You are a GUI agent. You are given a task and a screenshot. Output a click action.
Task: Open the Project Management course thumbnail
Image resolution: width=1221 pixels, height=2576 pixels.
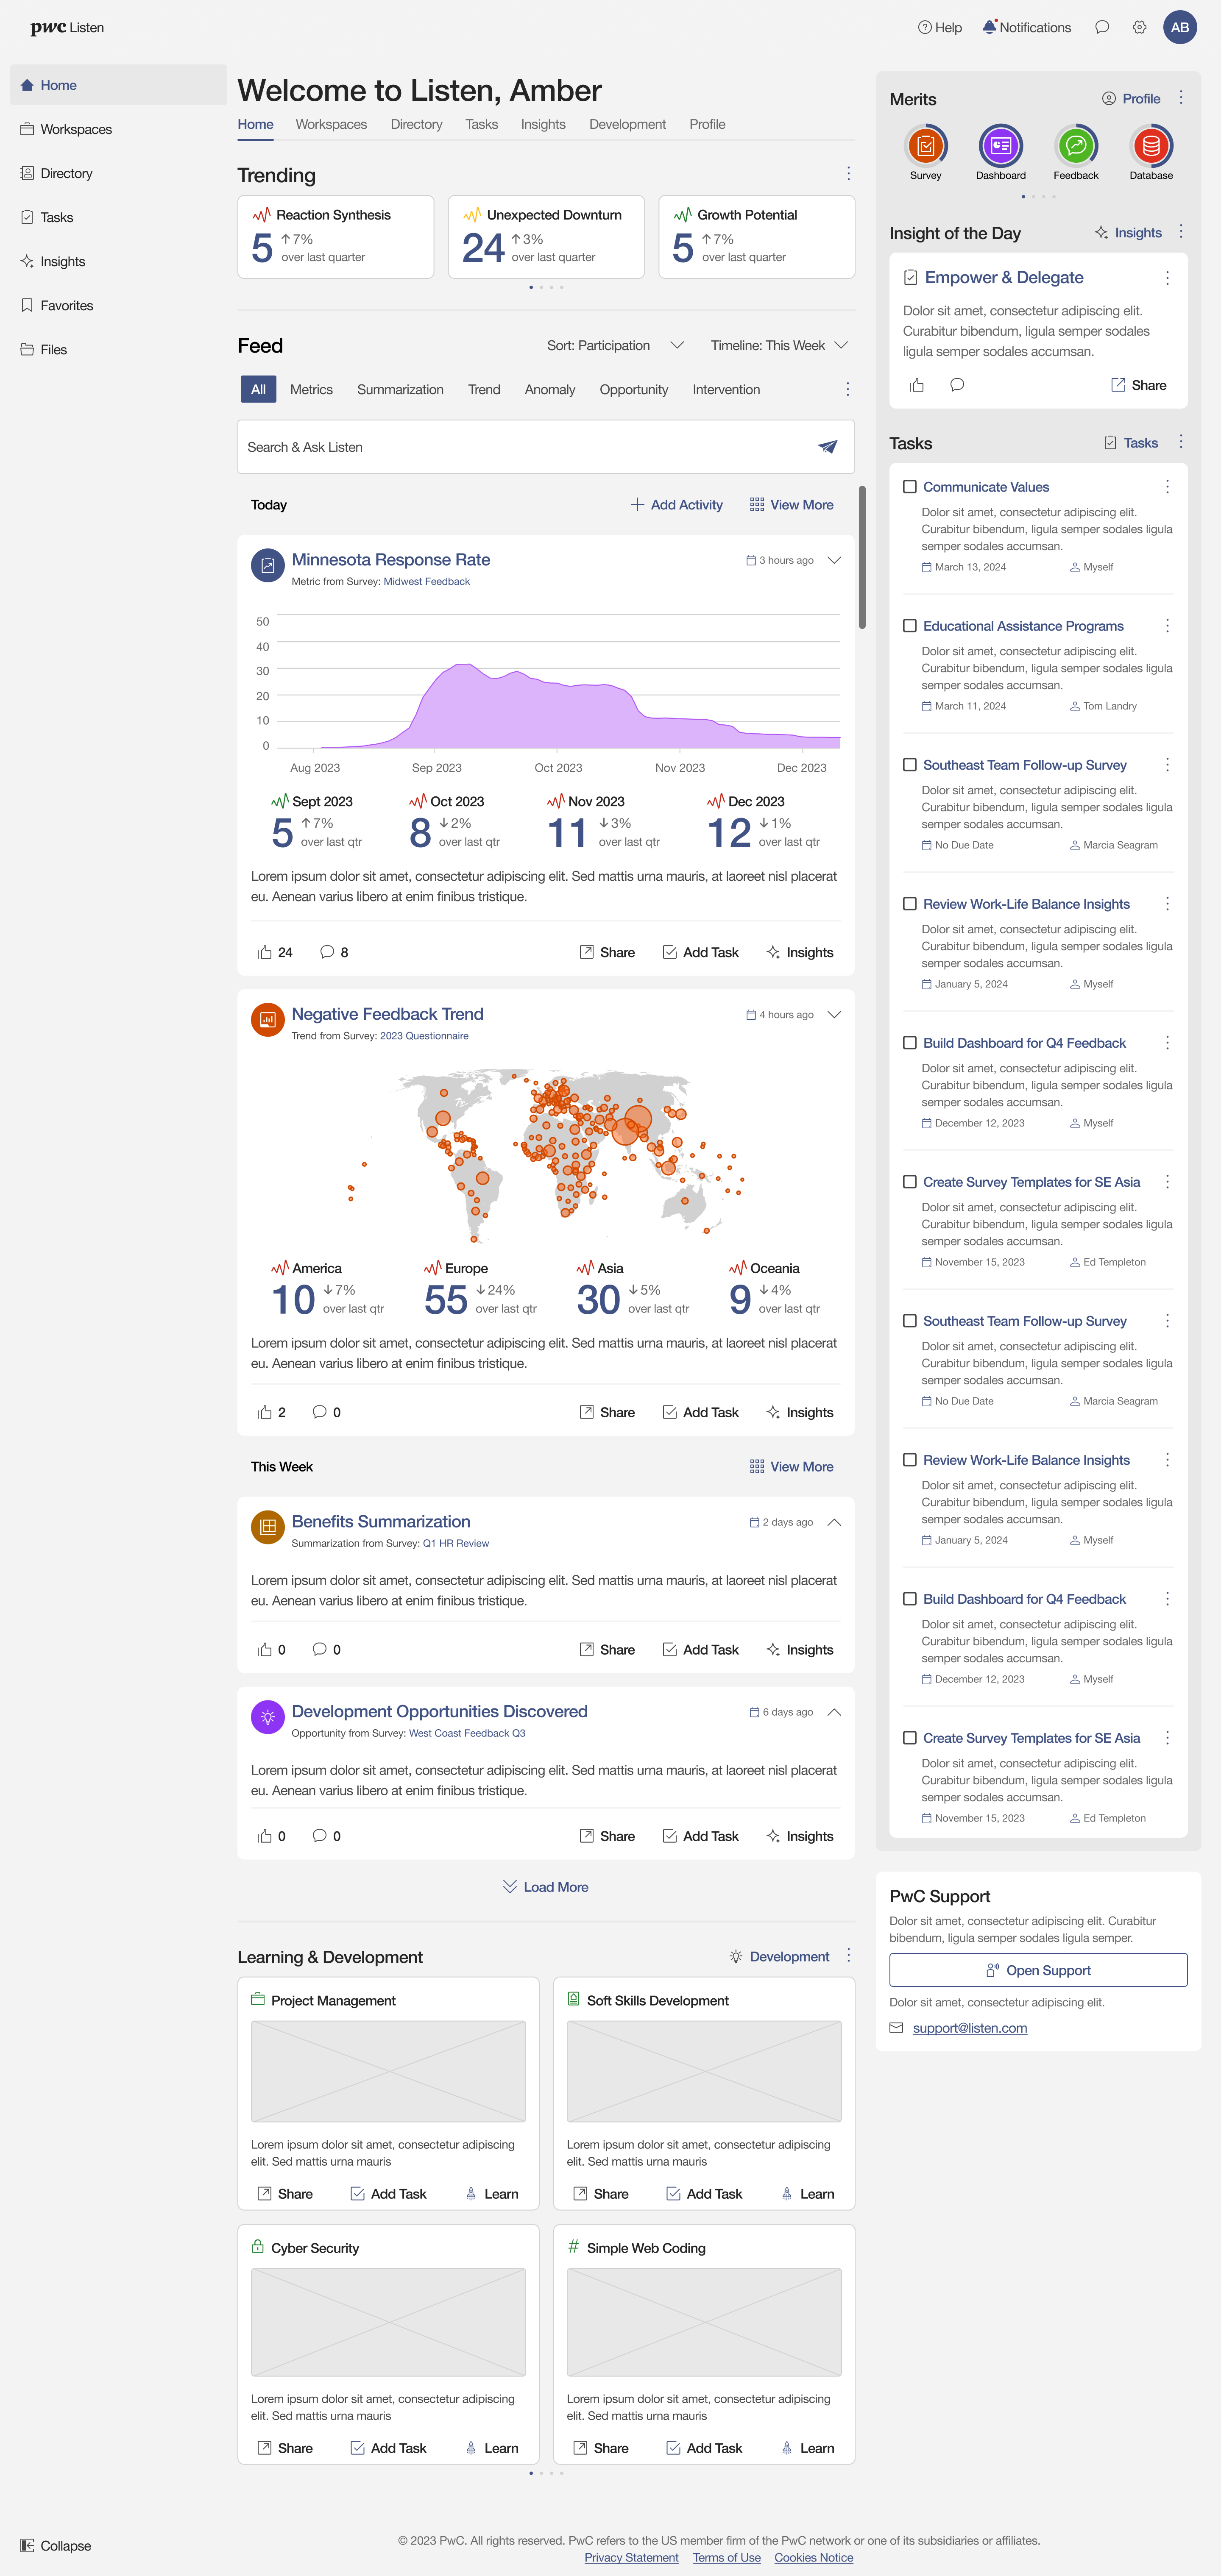[388, 2071]
